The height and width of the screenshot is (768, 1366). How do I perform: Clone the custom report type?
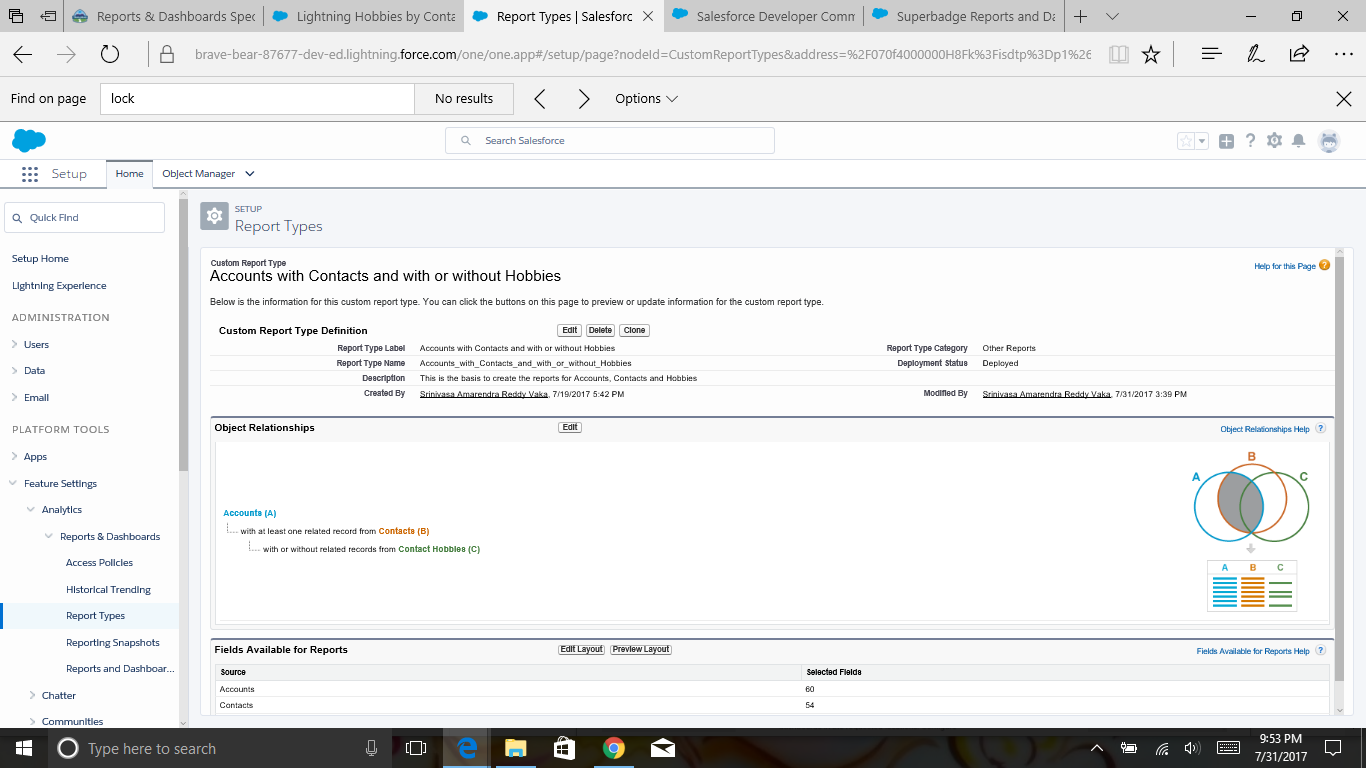pos(635,330)
